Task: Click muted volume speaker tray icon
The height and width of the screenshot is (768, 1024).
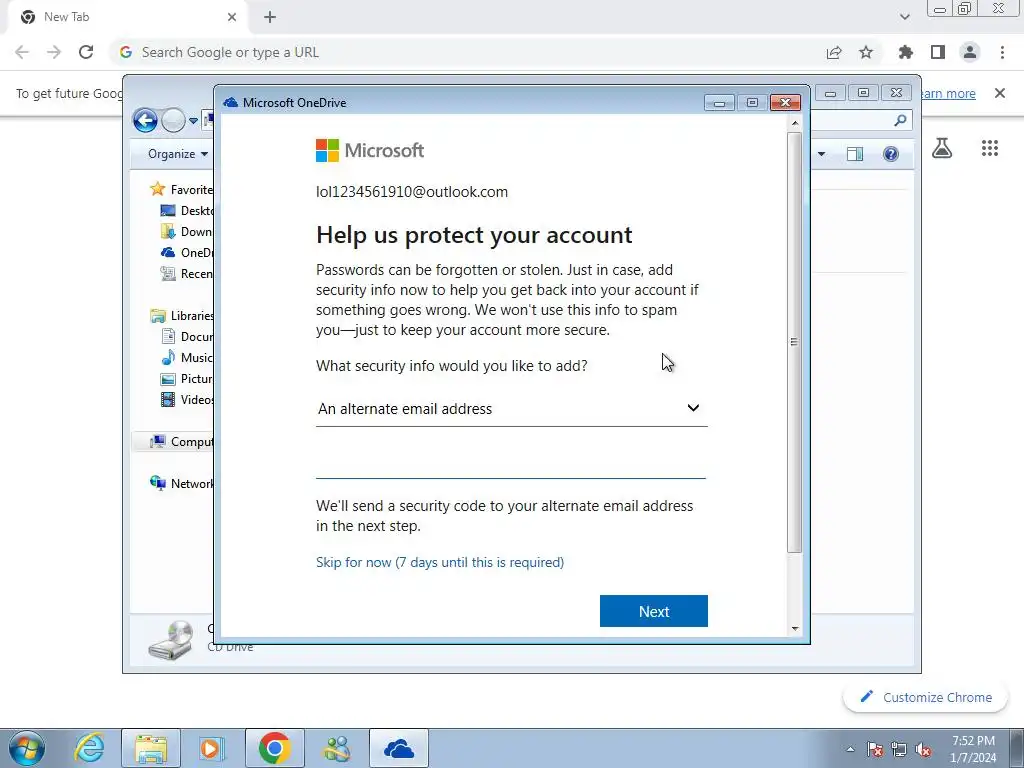Action: pos(923,749)
